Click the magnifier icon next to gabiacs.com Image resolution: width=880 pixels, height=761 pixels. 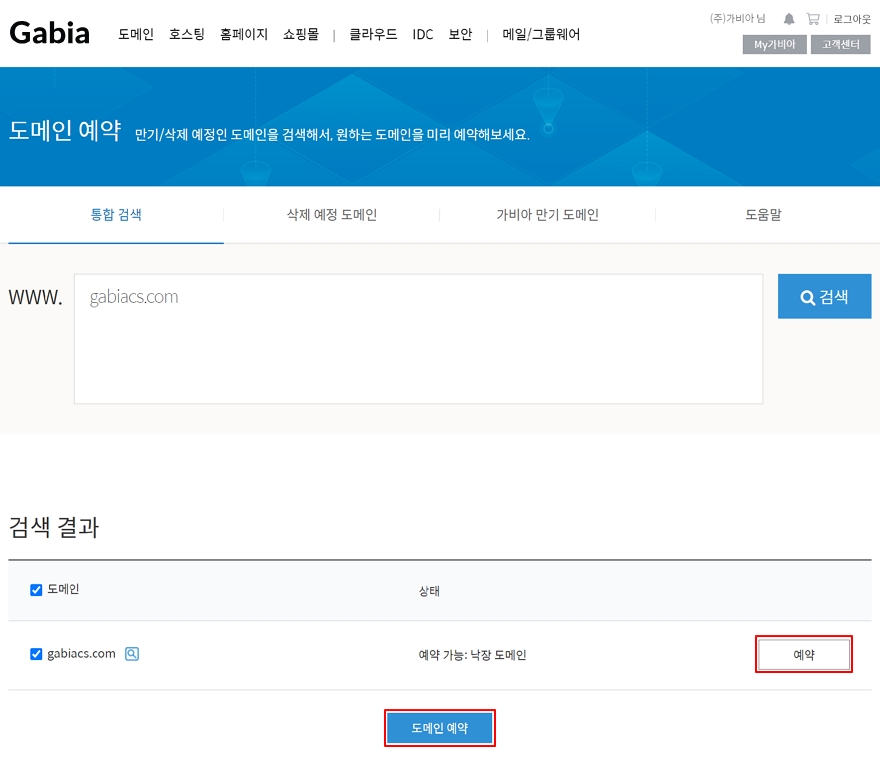132,654
